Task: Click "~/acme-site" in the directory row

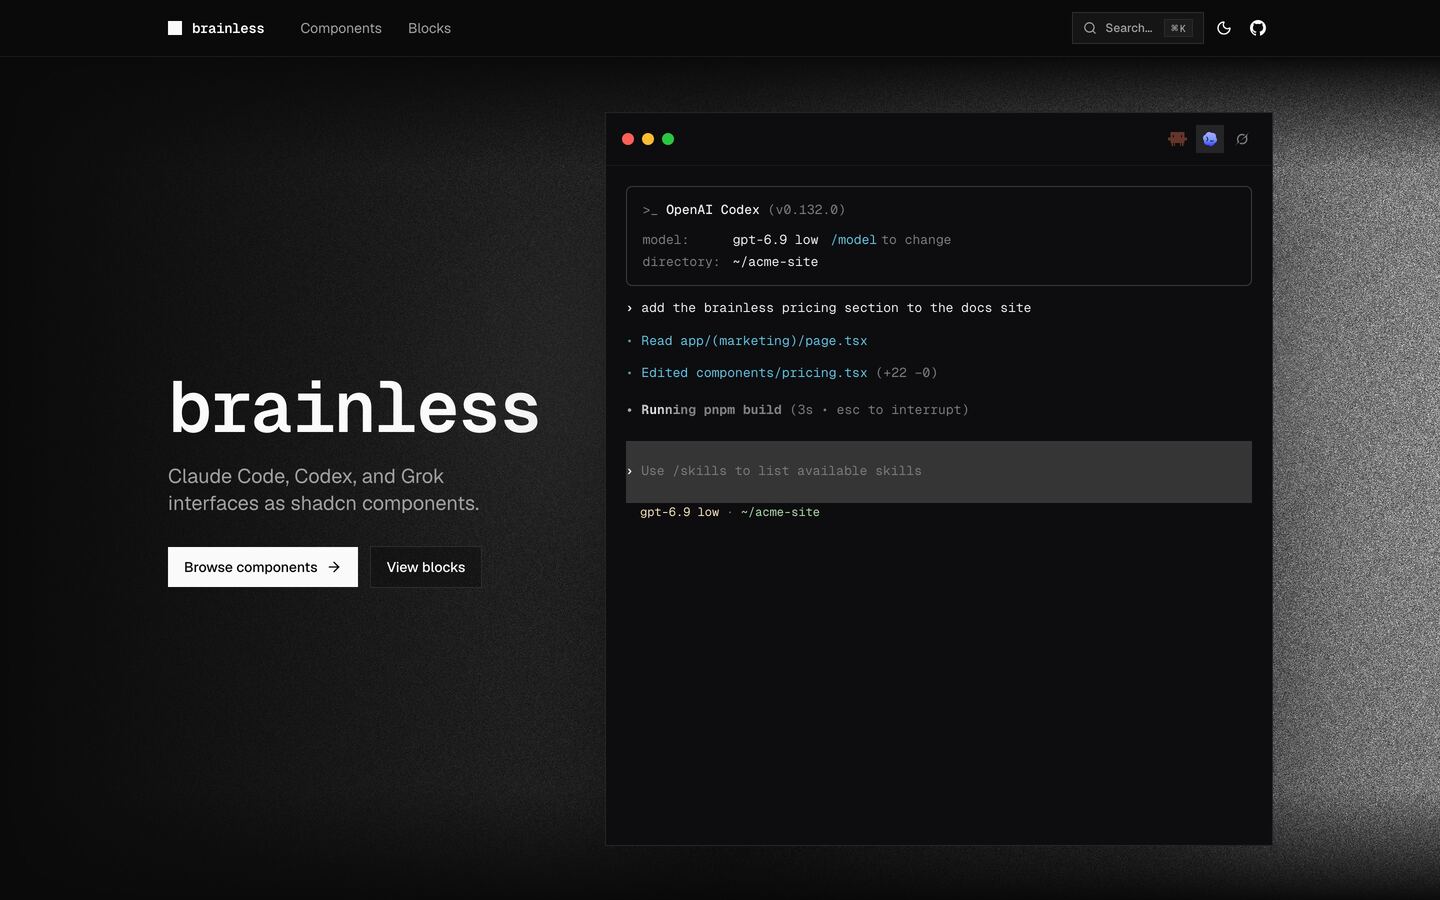Action: point(775,262)
